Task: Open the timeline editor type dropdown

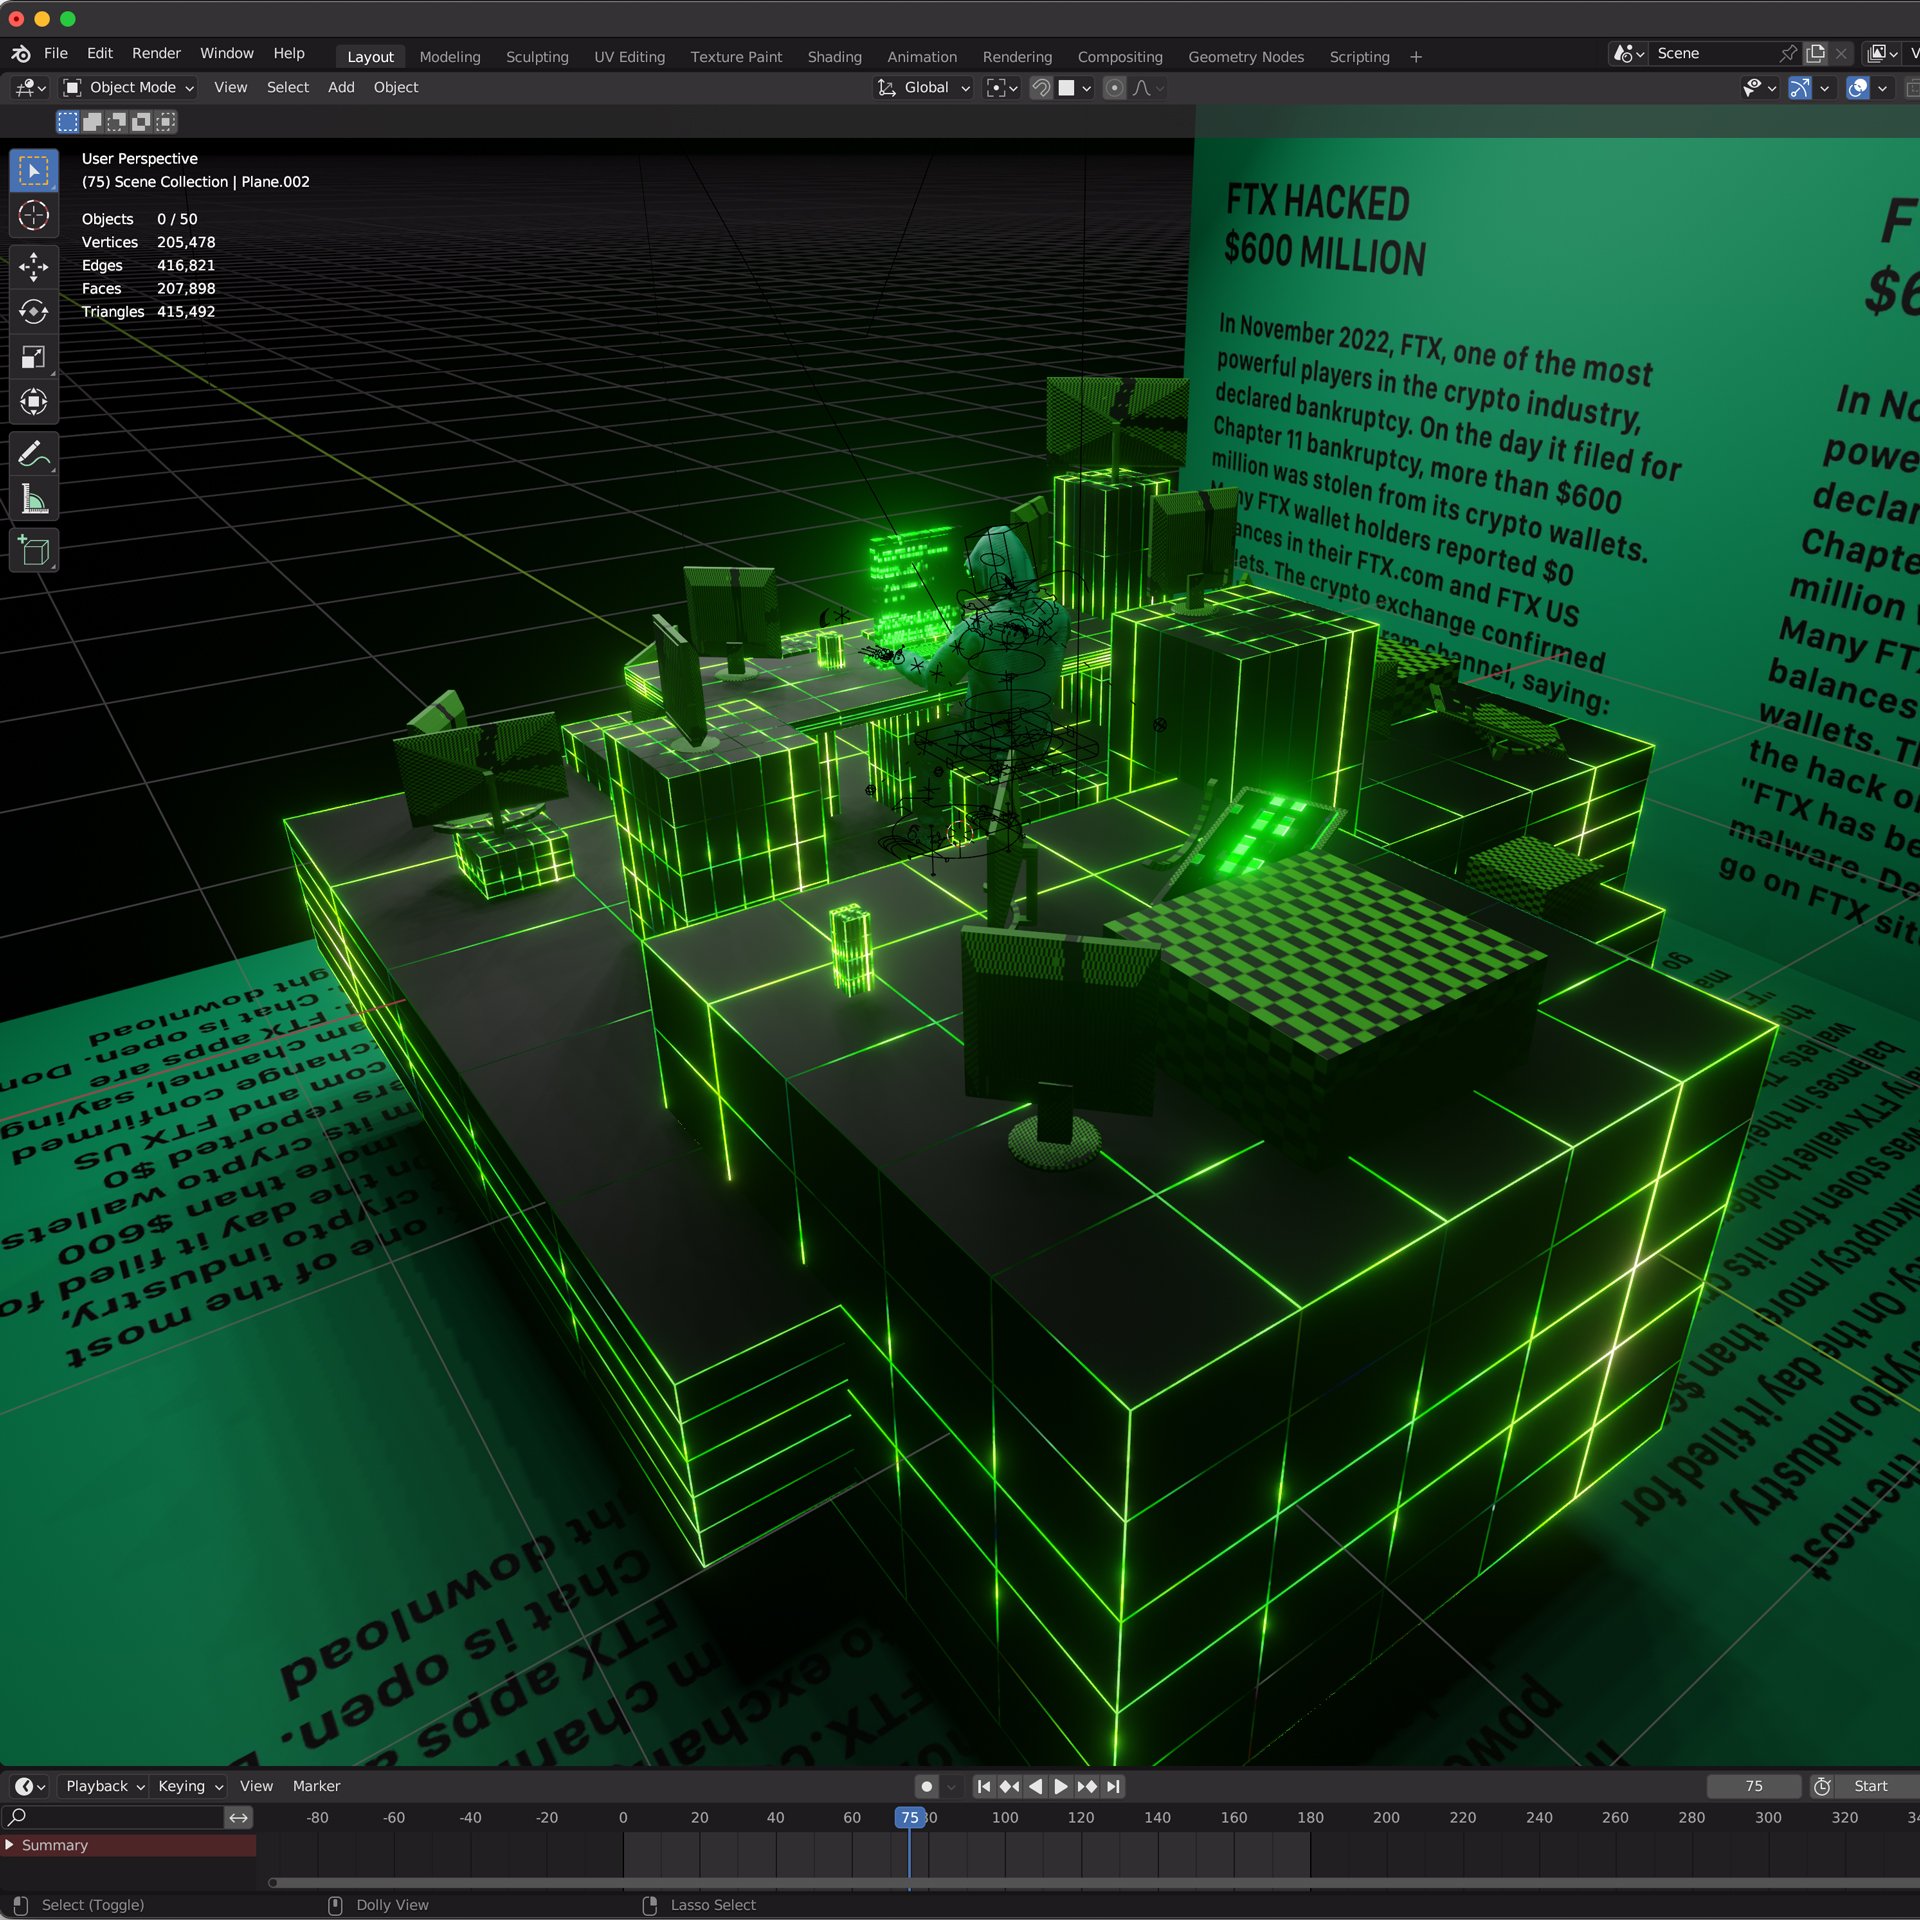Action: point(31,1786)
